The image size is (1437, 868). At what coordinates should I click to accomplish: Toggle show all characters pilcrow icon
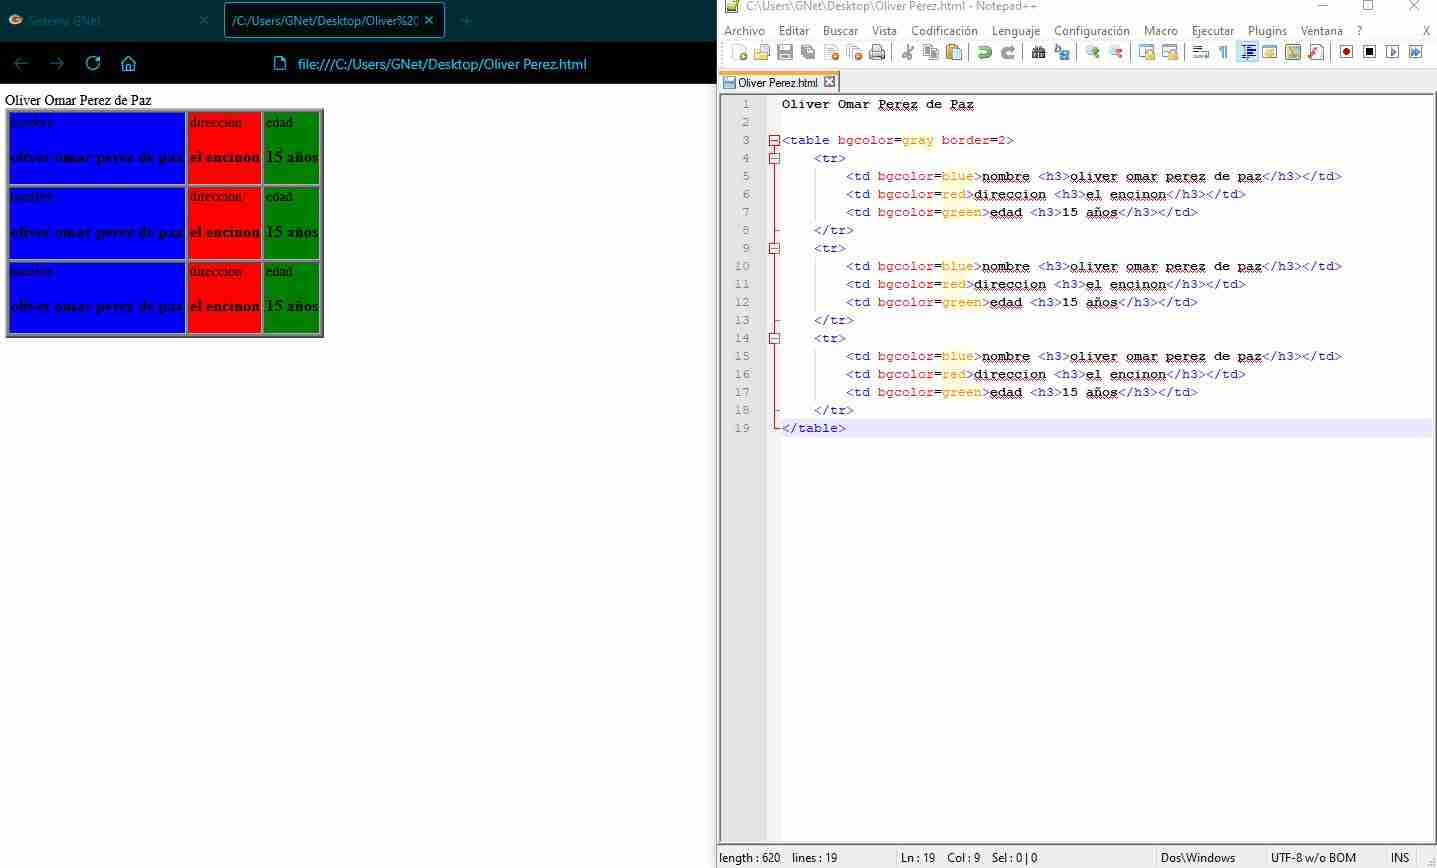coord(1224,52)
